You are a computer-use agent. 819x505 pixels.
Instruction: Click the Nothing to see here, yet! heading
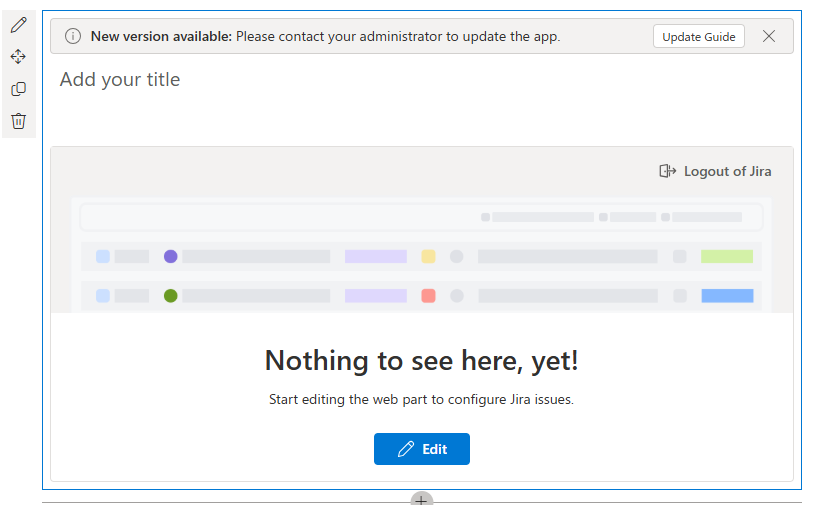pos(421,360)
